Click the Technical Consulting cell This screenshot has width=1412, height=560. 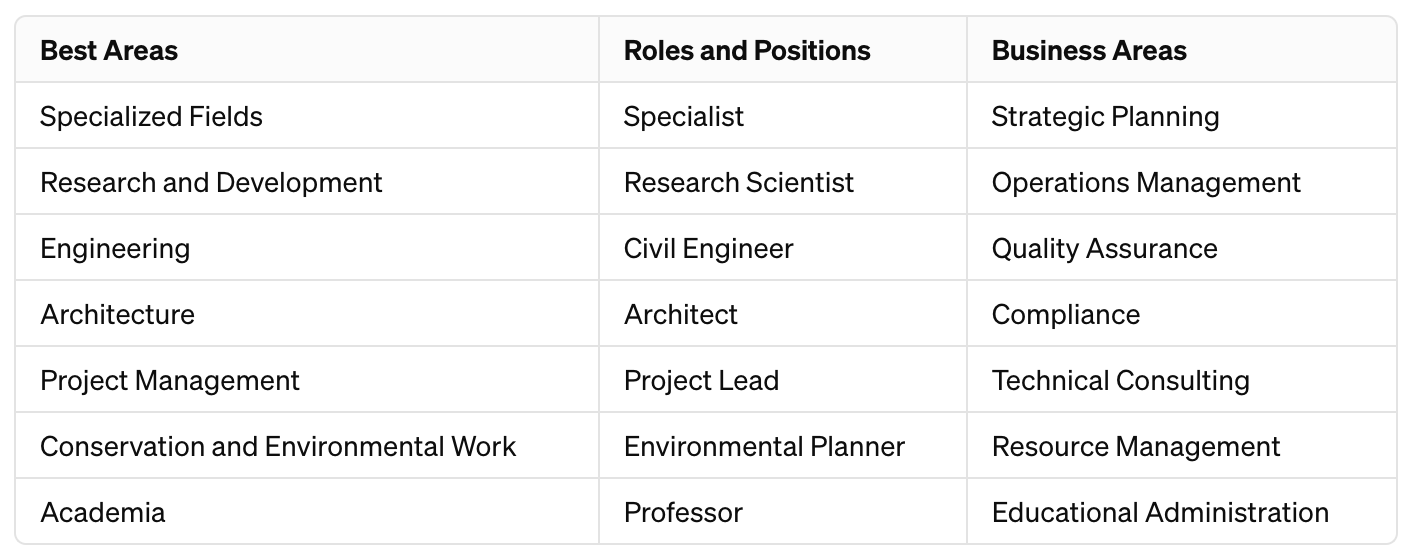1120,381
